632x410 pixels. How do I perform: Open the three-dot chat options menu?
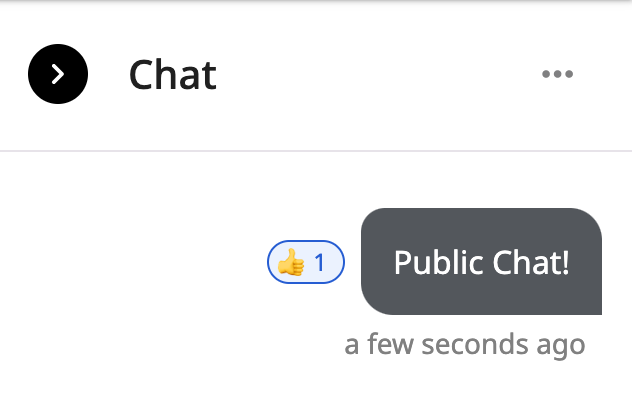click(x=557, y=74)
